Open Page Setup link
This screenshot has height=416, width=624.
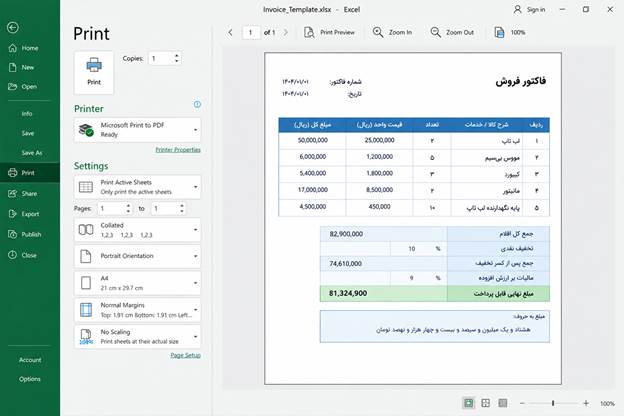[x=185, y=355]
